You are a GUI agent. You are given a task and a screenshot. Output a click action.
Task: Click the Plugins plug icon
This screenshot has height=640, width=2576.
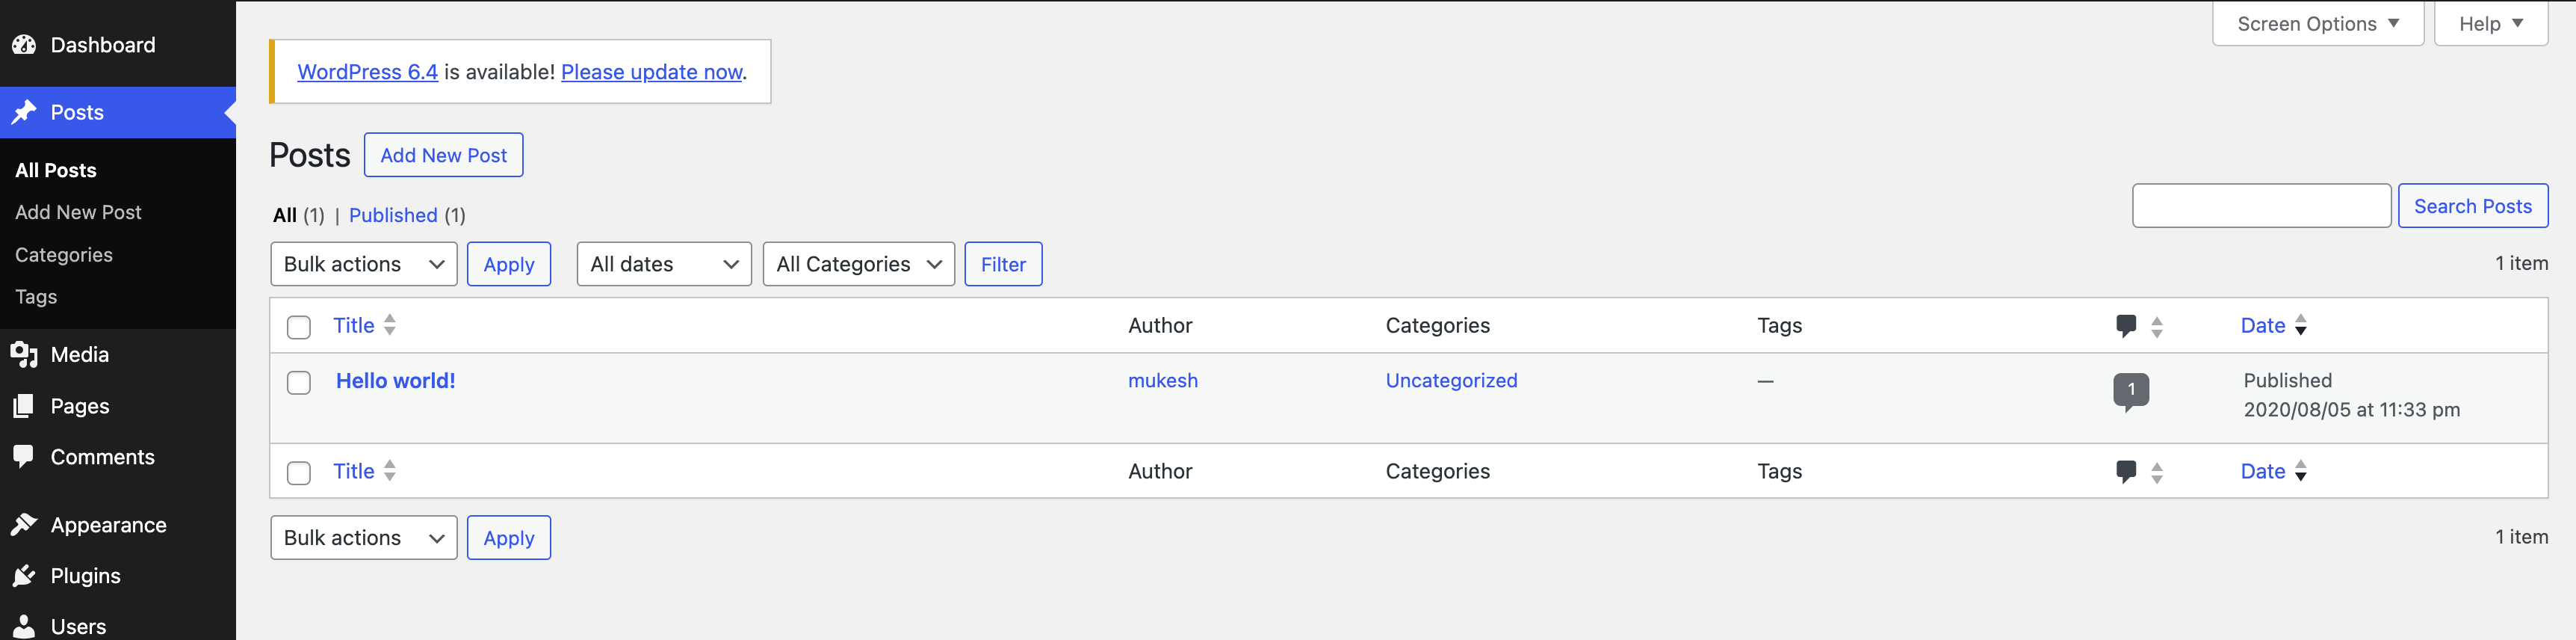(24, 576)
